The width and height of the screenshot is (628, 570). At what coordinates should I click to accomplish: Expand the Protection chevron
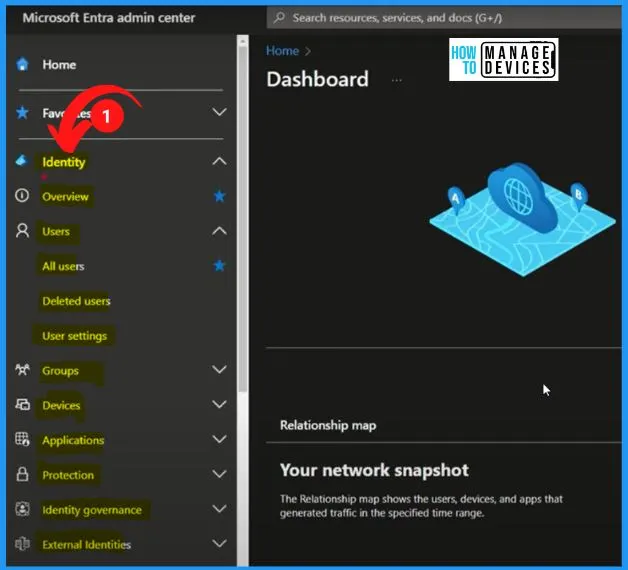point(219,474)
